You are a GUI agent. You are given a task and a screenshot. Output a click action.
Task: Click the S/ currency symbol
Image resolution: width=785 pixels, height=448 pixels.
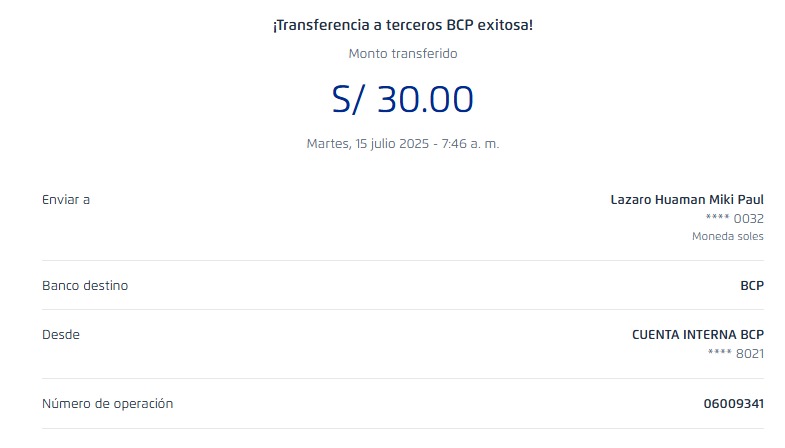[351, 99]
